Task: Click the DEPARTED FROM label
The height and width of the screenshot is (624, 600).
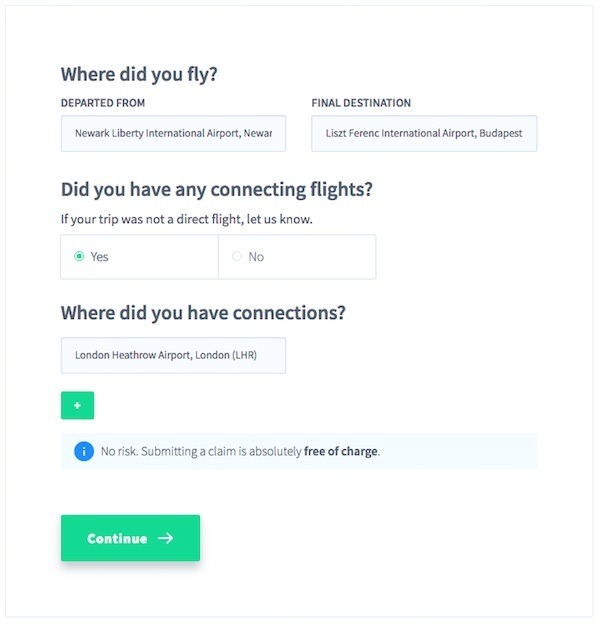Action: 103,103
